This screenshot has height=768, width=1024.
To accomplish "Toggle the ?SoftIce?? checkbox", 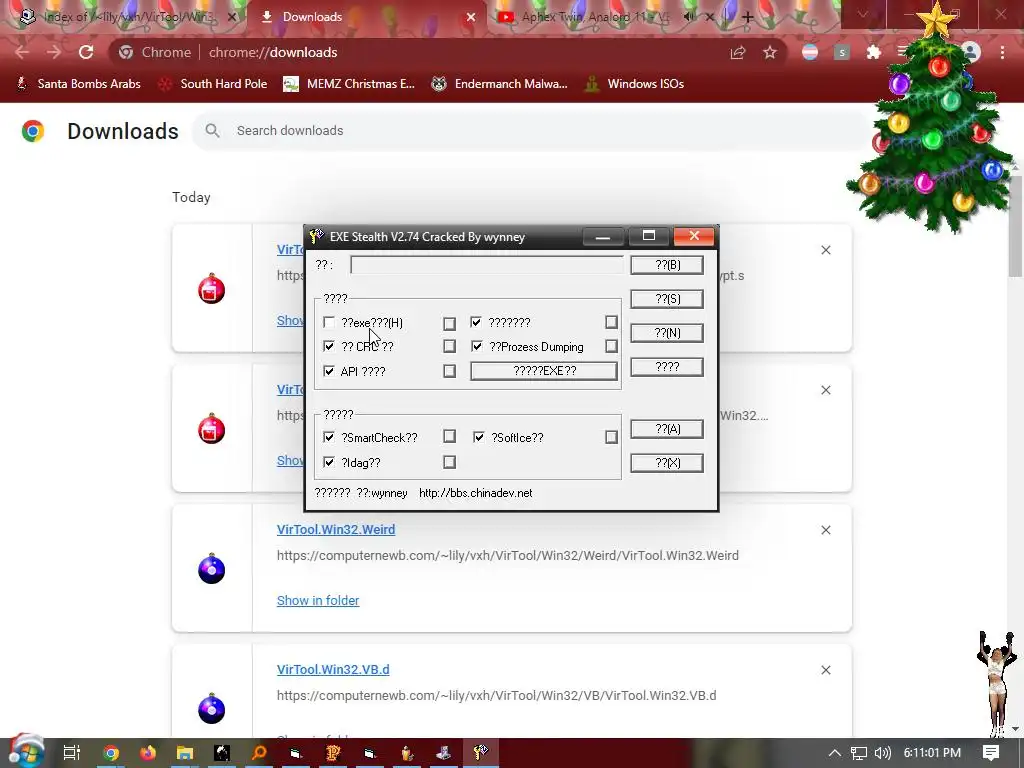I will (x=479, y=437).
